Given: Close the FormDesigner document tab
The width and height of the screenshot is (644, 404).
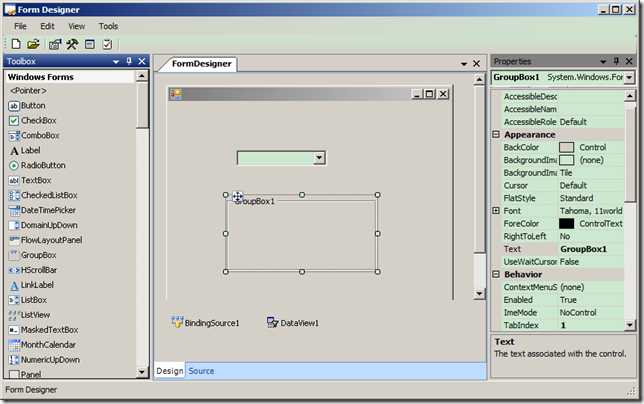Looking at the screenshot, I should click(x=476, y=64).
